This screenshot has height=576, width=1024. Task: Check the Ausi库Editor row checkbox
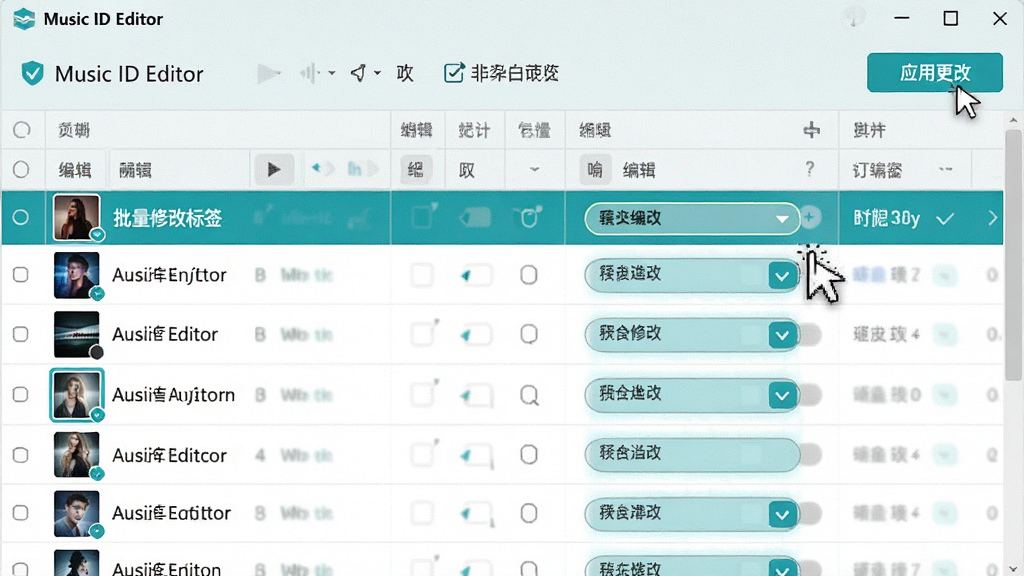pos(21,334)
